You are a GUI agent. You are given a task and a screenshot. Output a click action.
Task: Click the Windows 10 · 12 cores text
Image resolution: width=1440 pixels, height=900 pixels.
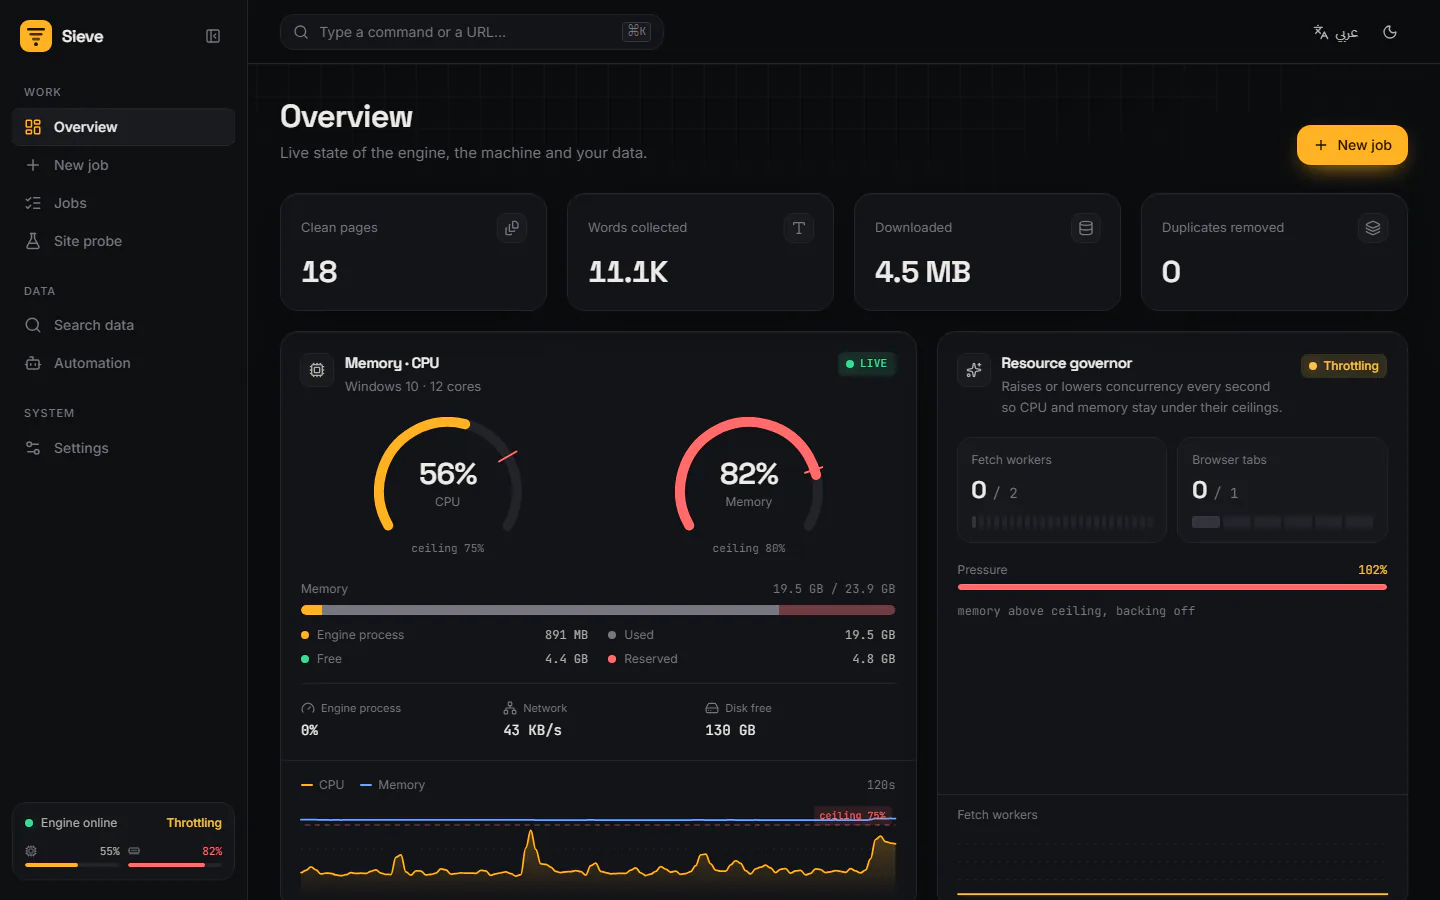pos(413,387)
